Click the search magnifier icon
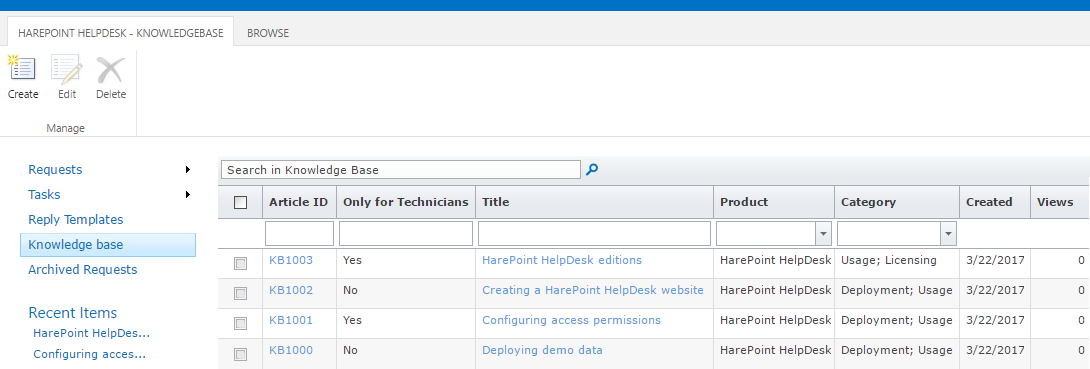This screenshot has height=369, width=1090. pos(592,170)
